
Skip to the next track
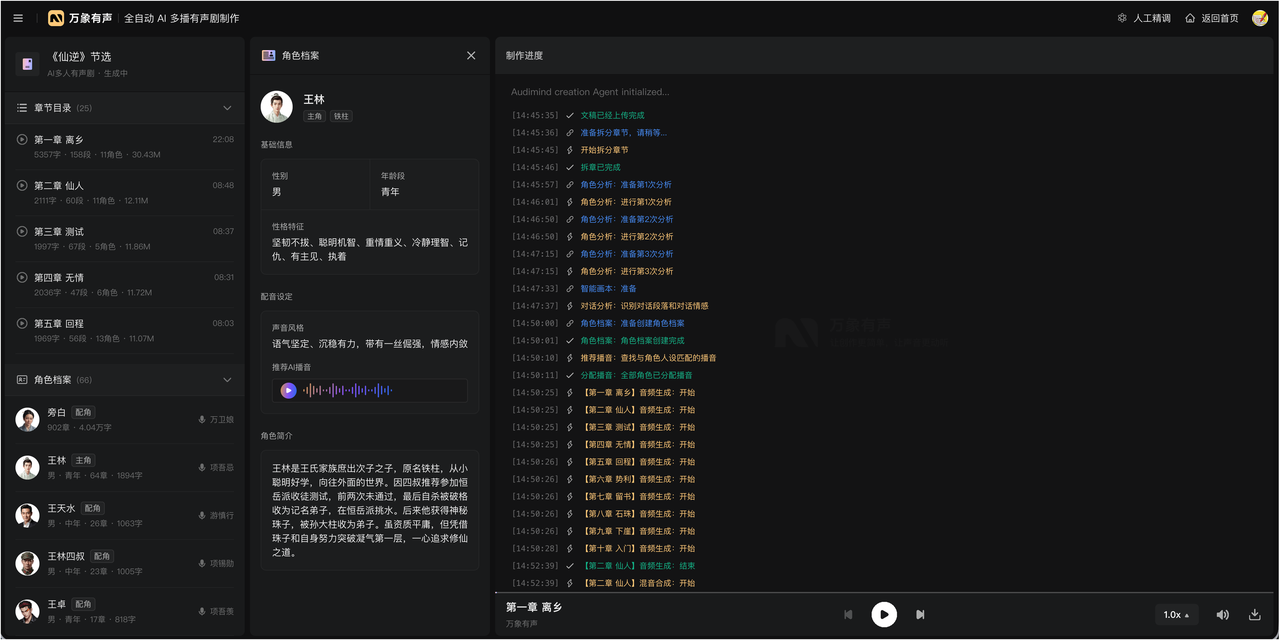point(920,614)
